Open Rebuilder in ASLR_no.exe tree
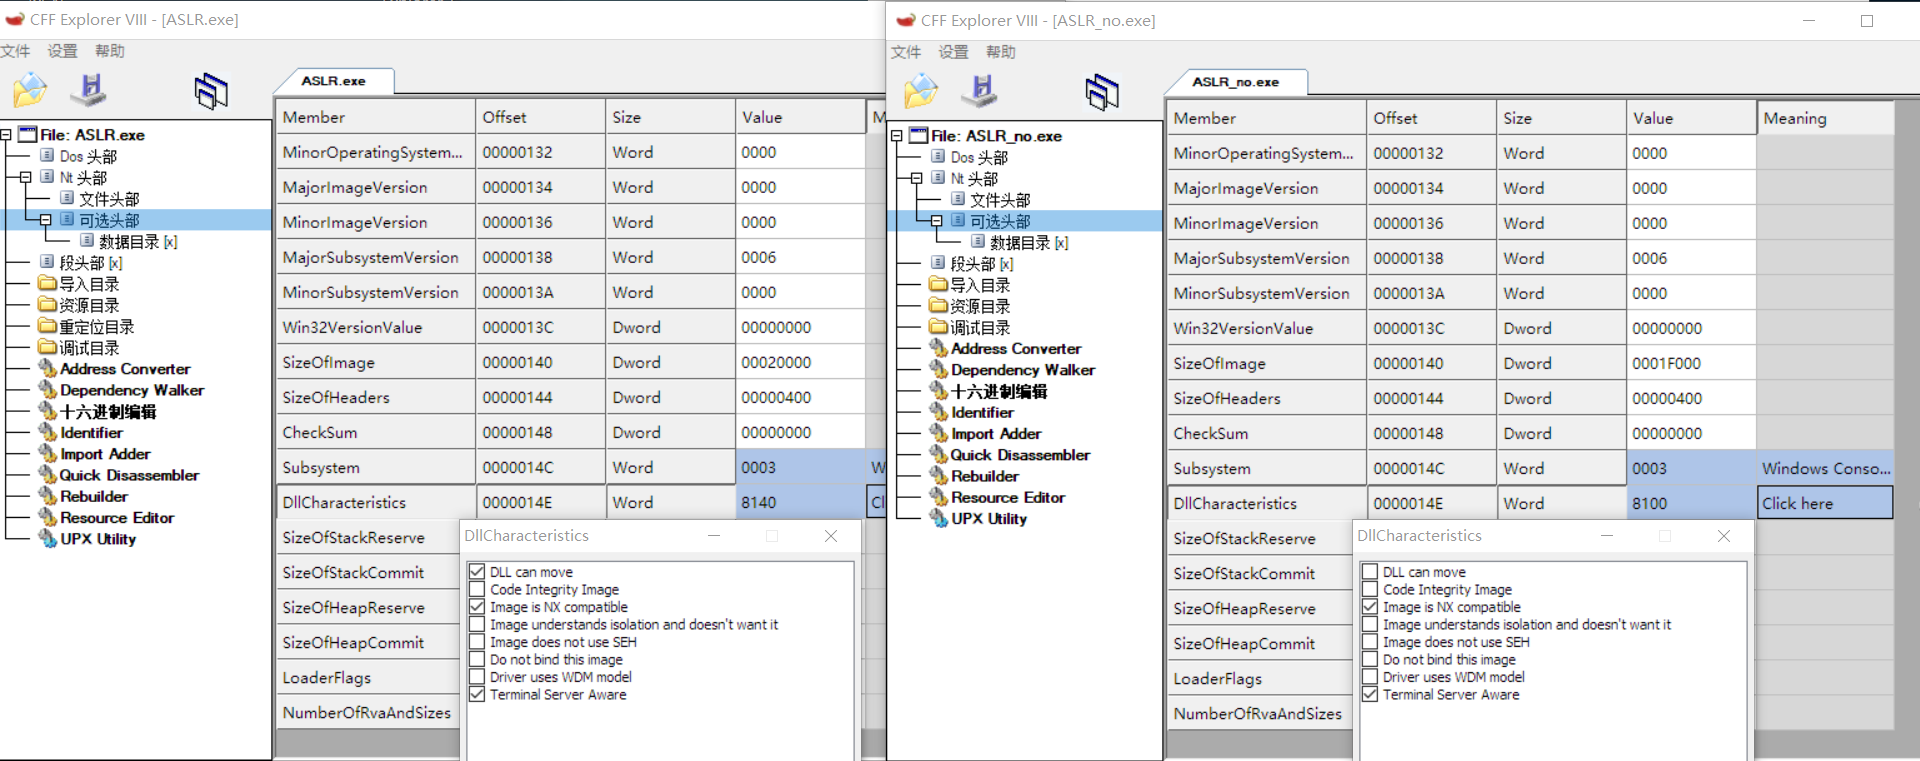 coord(985,476)
